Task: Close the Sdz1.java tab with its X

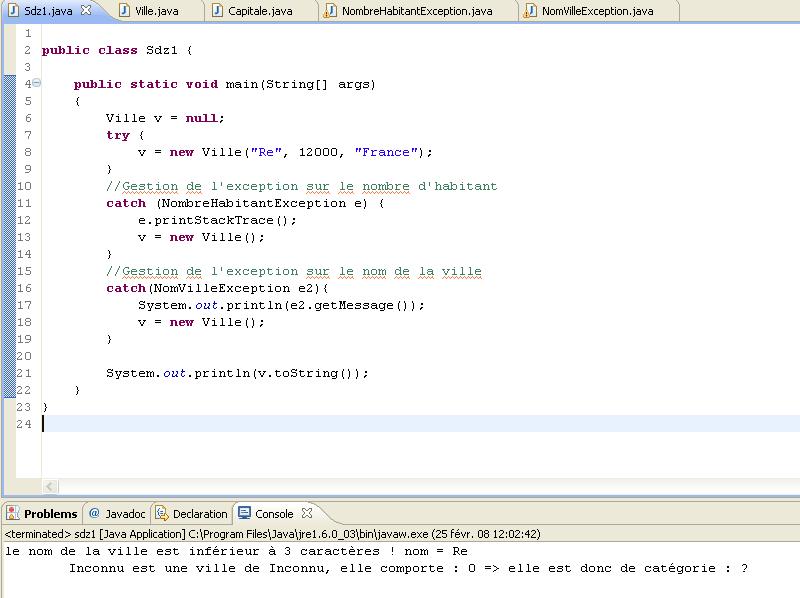Action: (x=86, y=10)
